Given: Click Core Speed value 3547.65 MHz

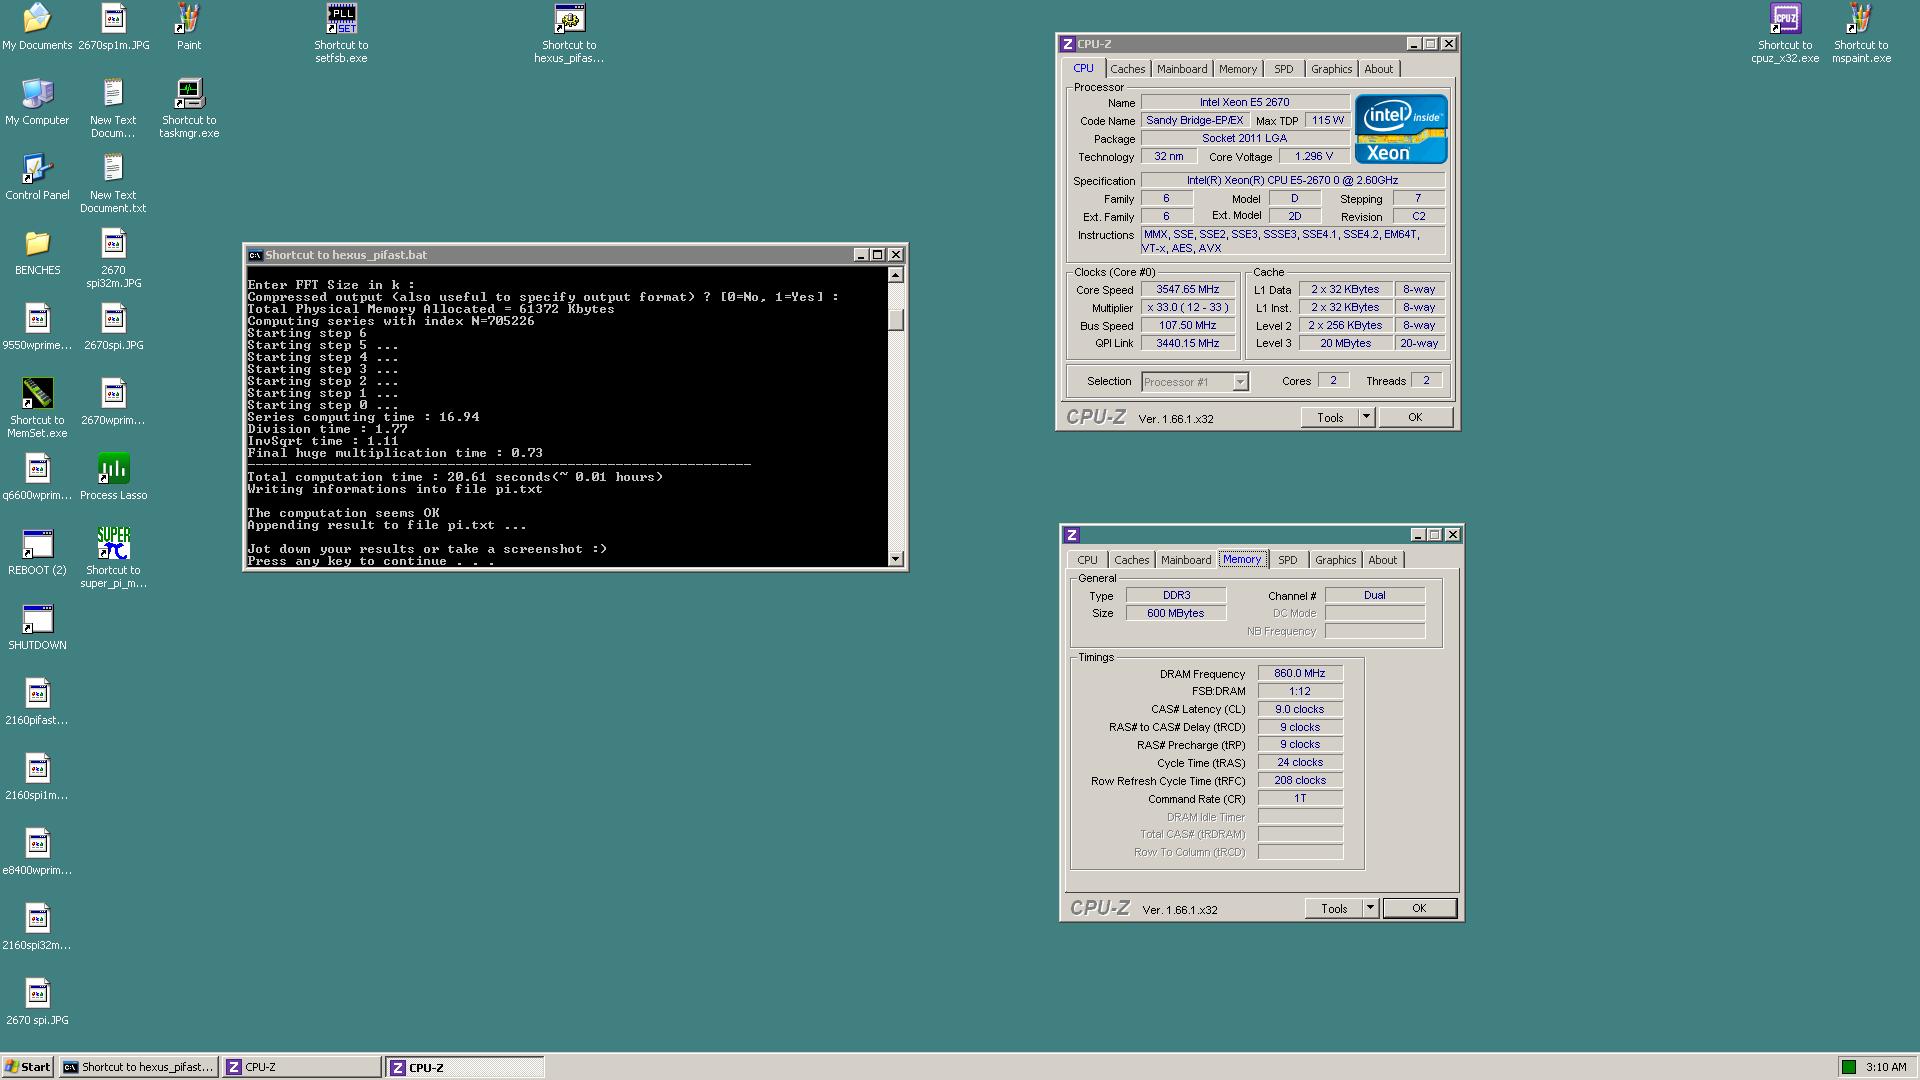Looking at the screenshot, I should pyautogui.click(x=1188, y=289).
